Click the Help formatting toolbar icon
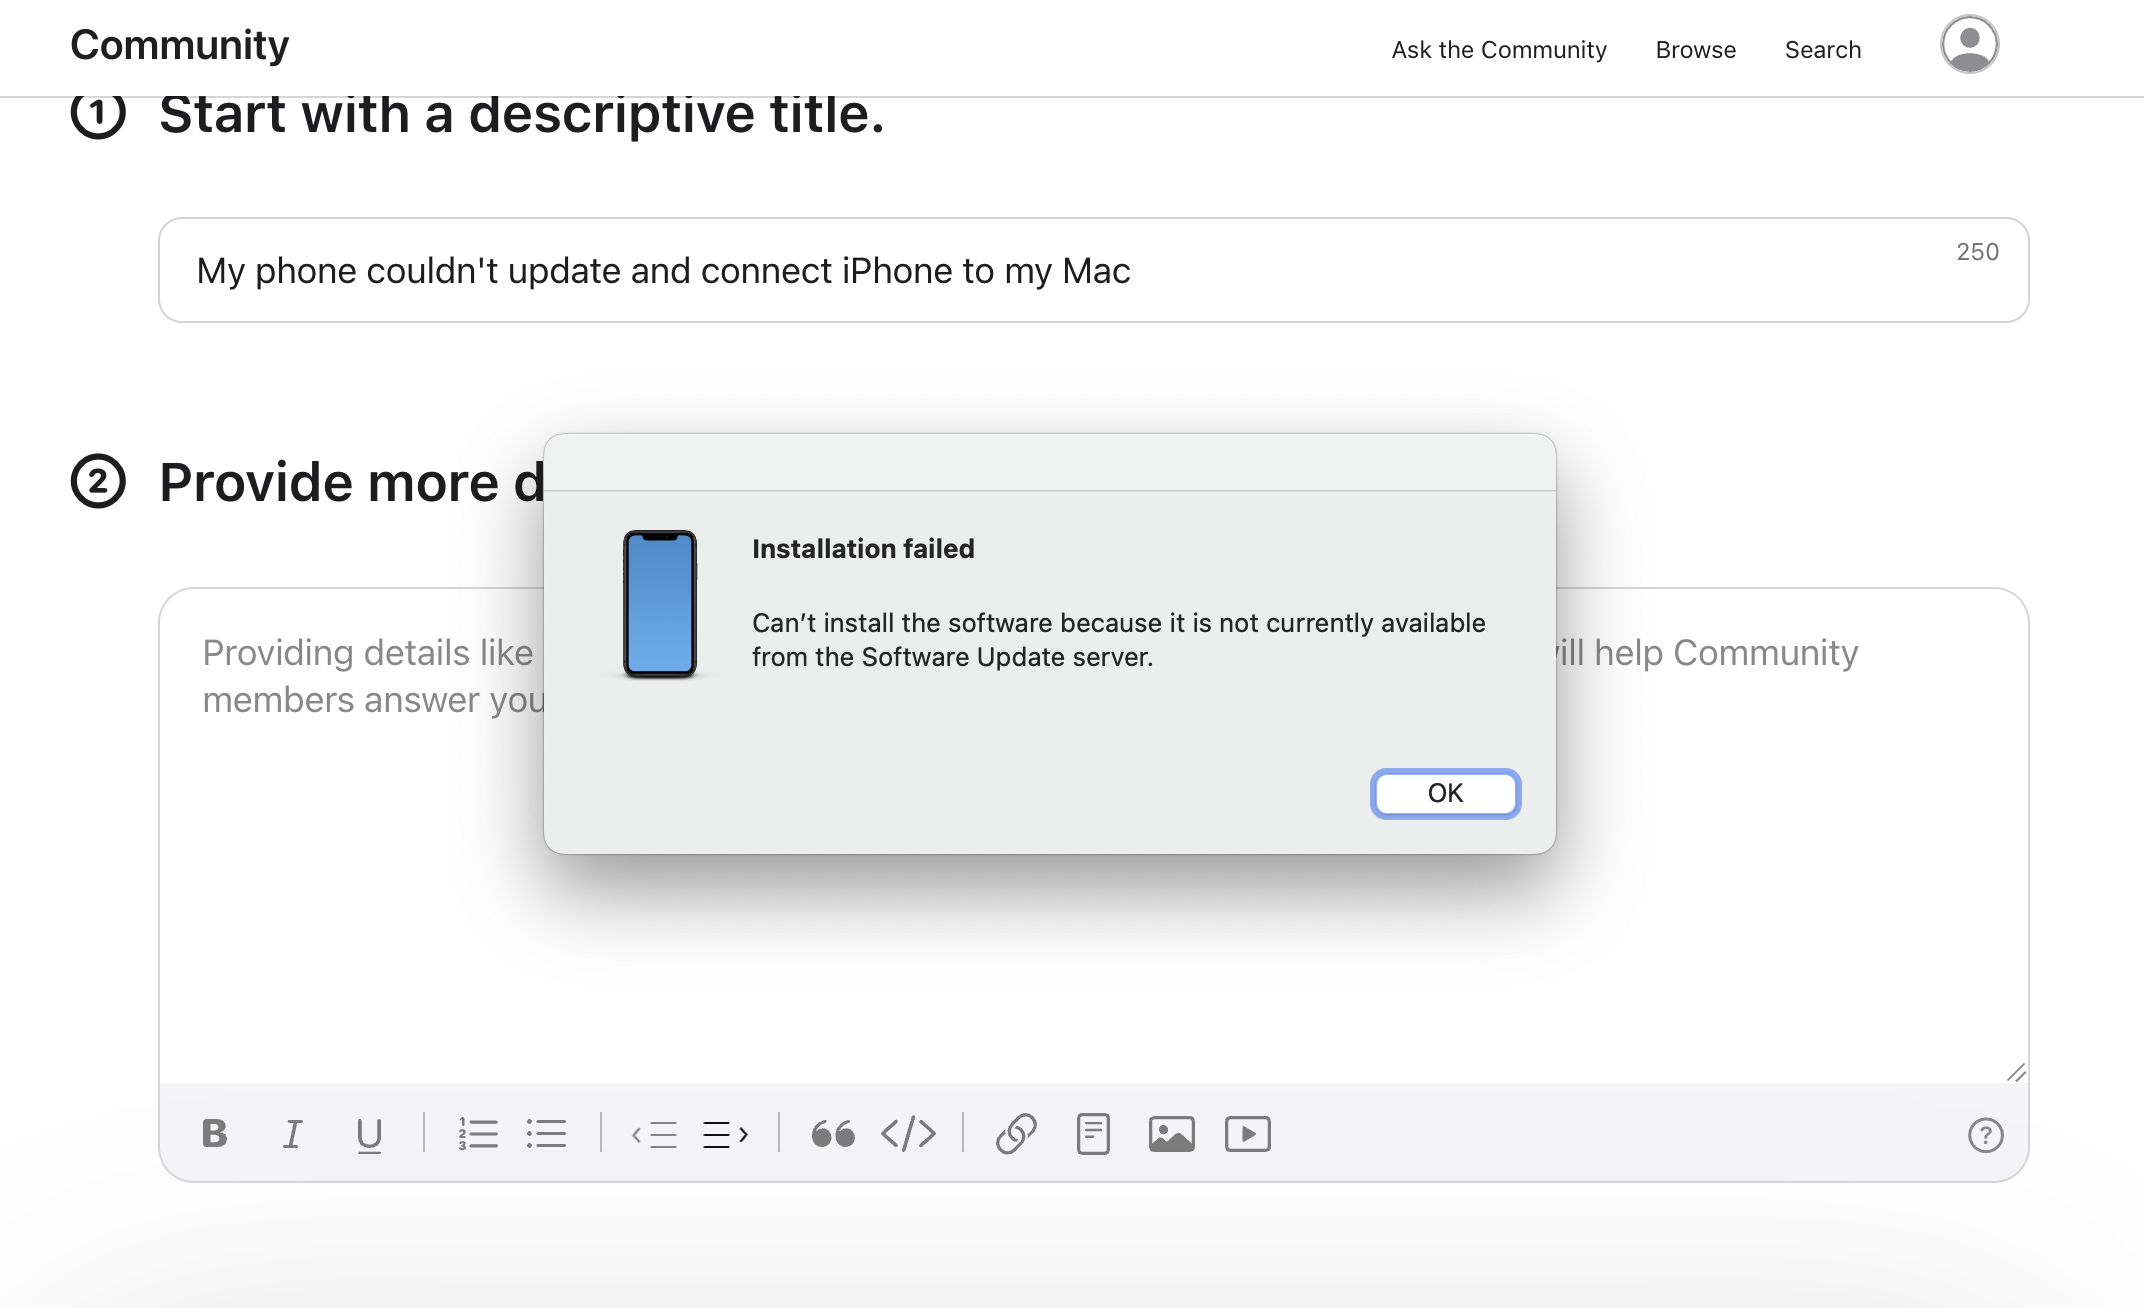This screenshot has width=2144, height=1308. [x=1986, y=1133]
